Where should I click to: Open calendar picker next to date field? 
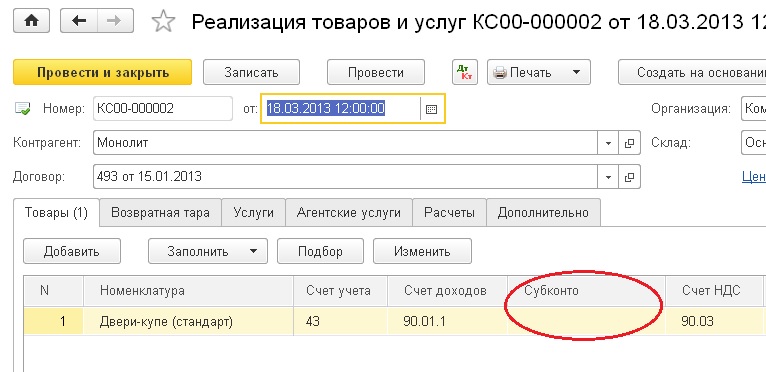click(431, 109)
